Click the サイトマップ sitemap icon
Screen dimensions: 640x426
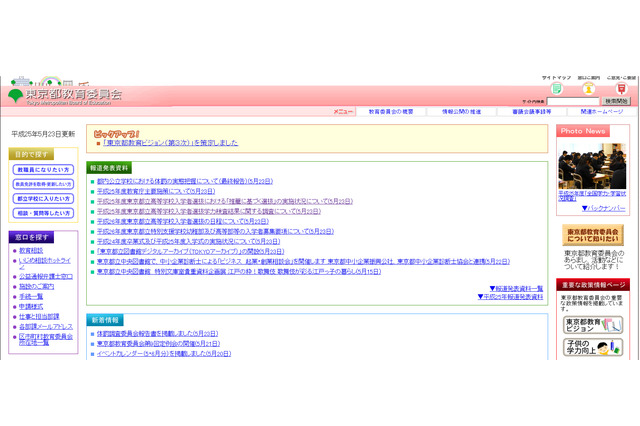pyautogui.click(x=556, y=88)
